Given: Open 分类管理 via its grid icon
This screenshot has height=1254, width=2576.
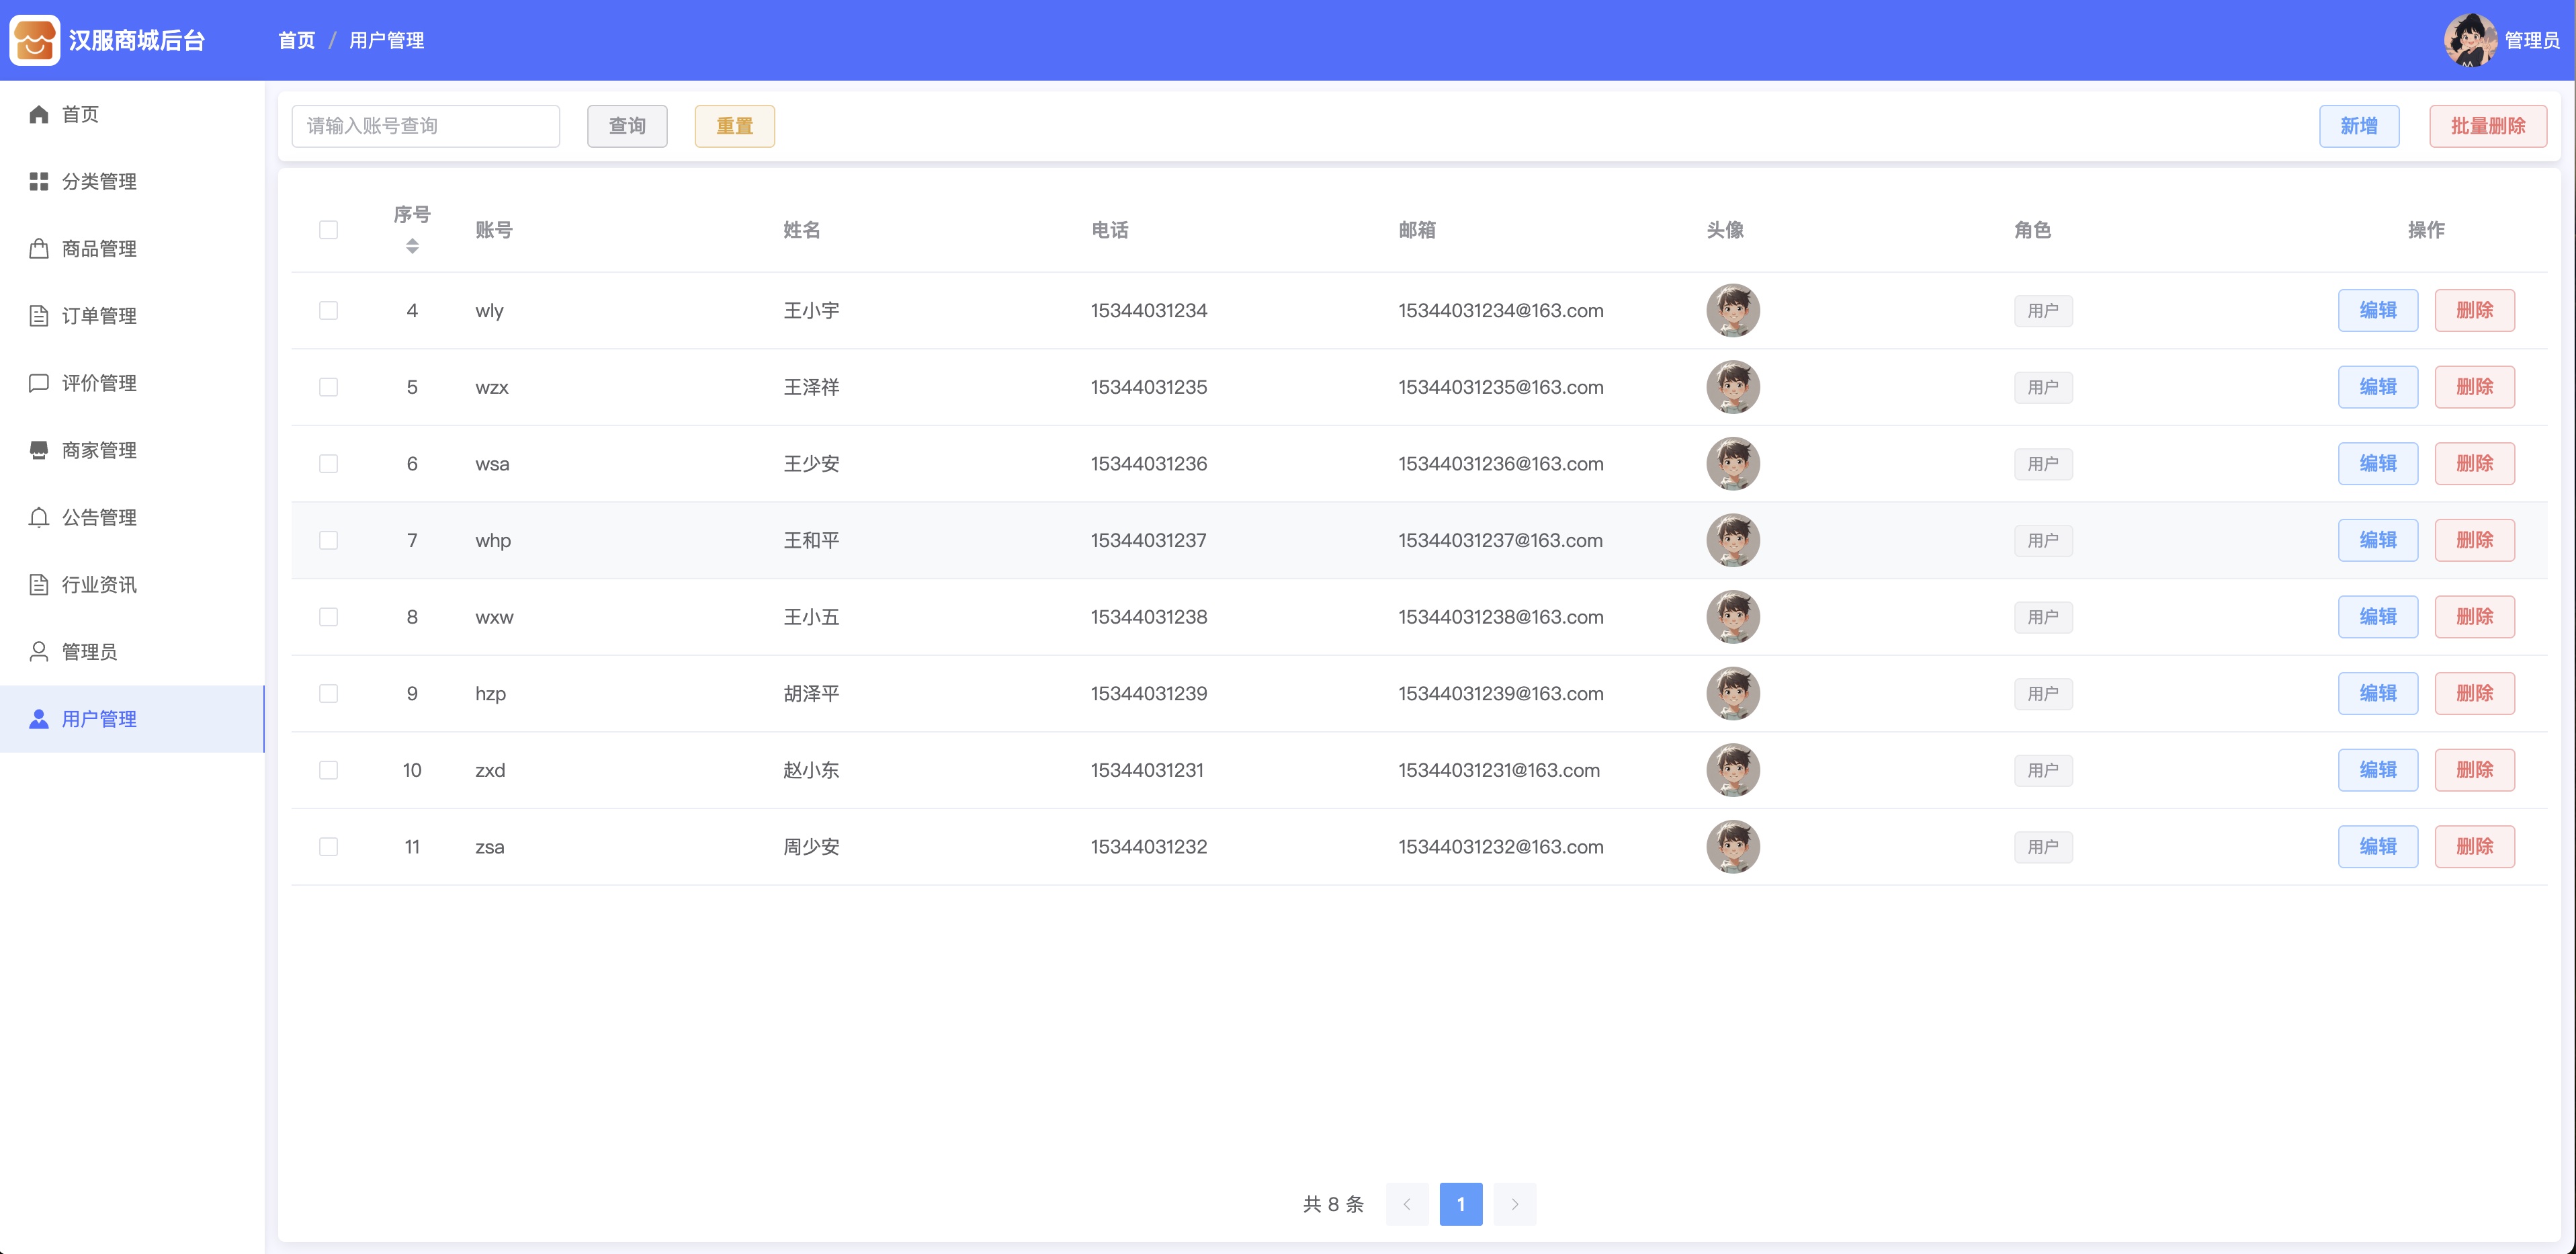Looking at the screenshot, I should (x=39, y=181).
